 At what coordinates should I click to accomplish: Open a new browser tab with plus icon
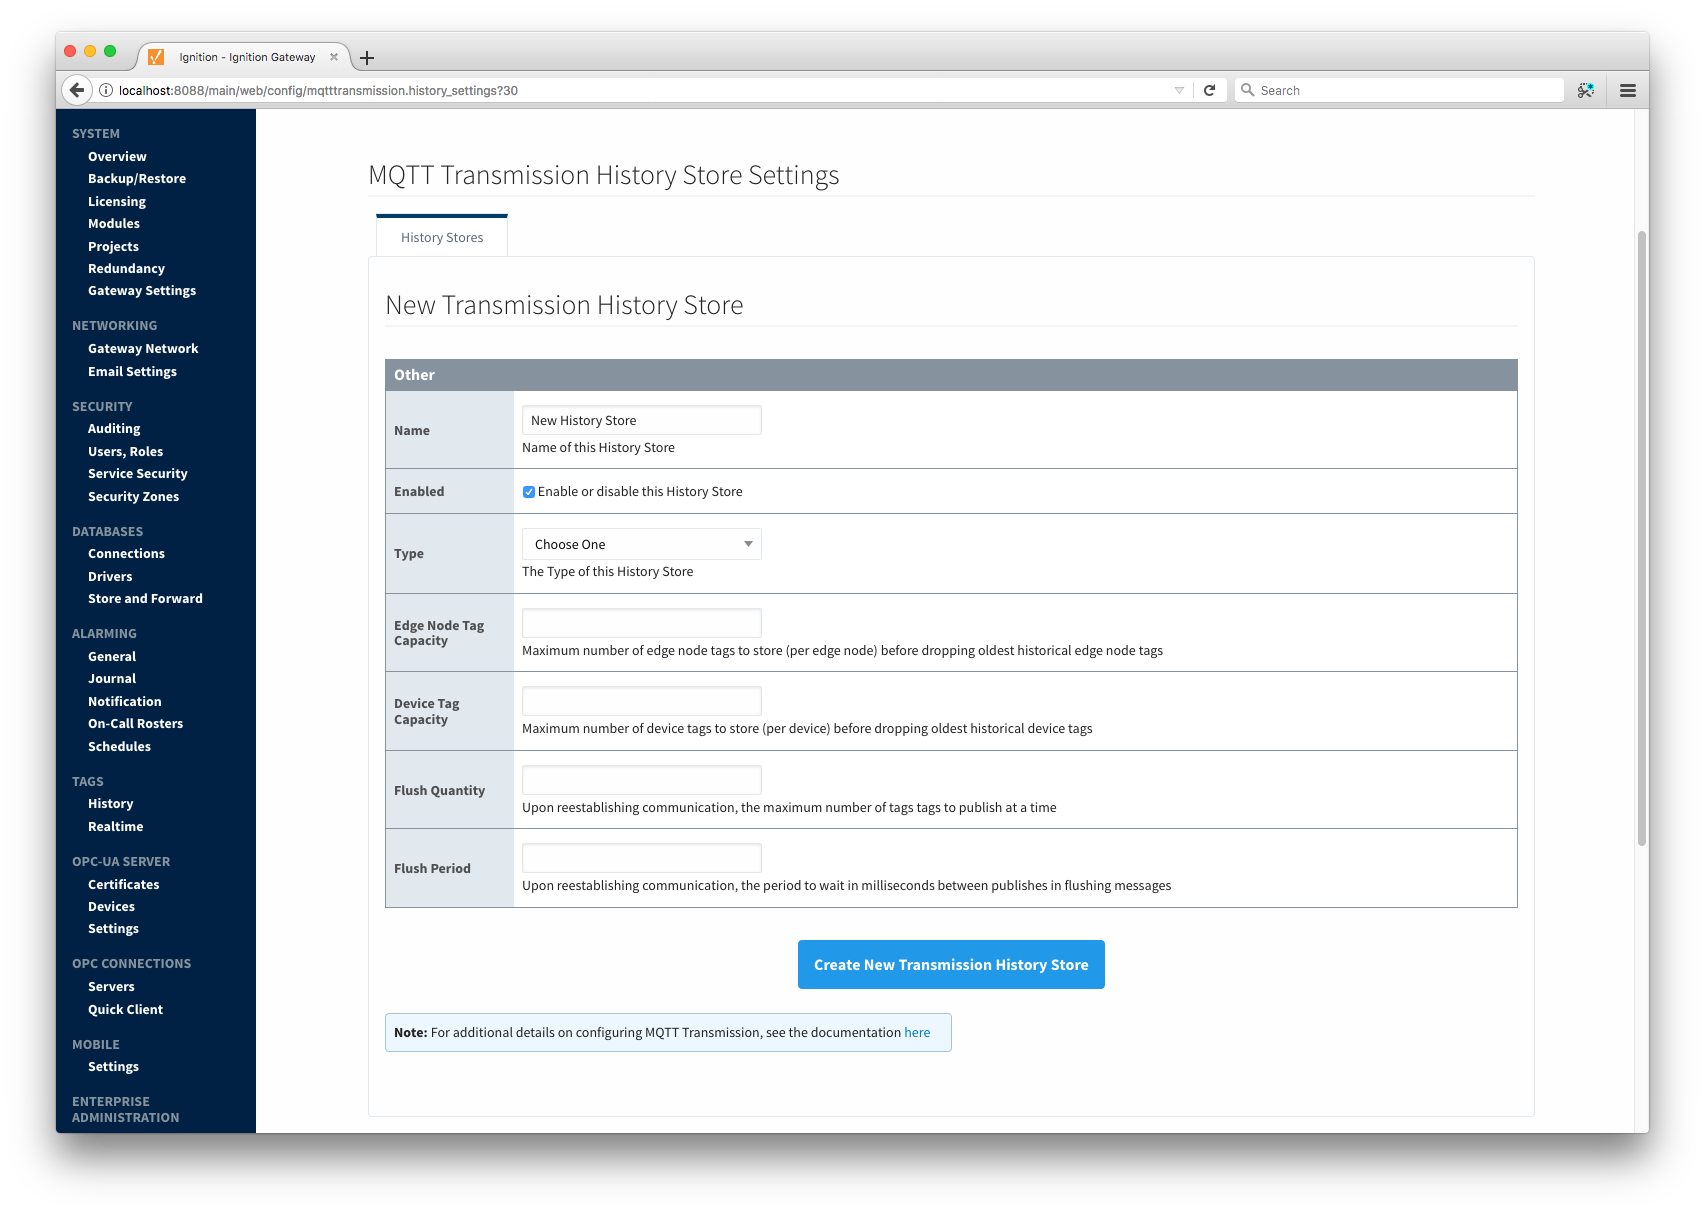(x=367, y=58)
